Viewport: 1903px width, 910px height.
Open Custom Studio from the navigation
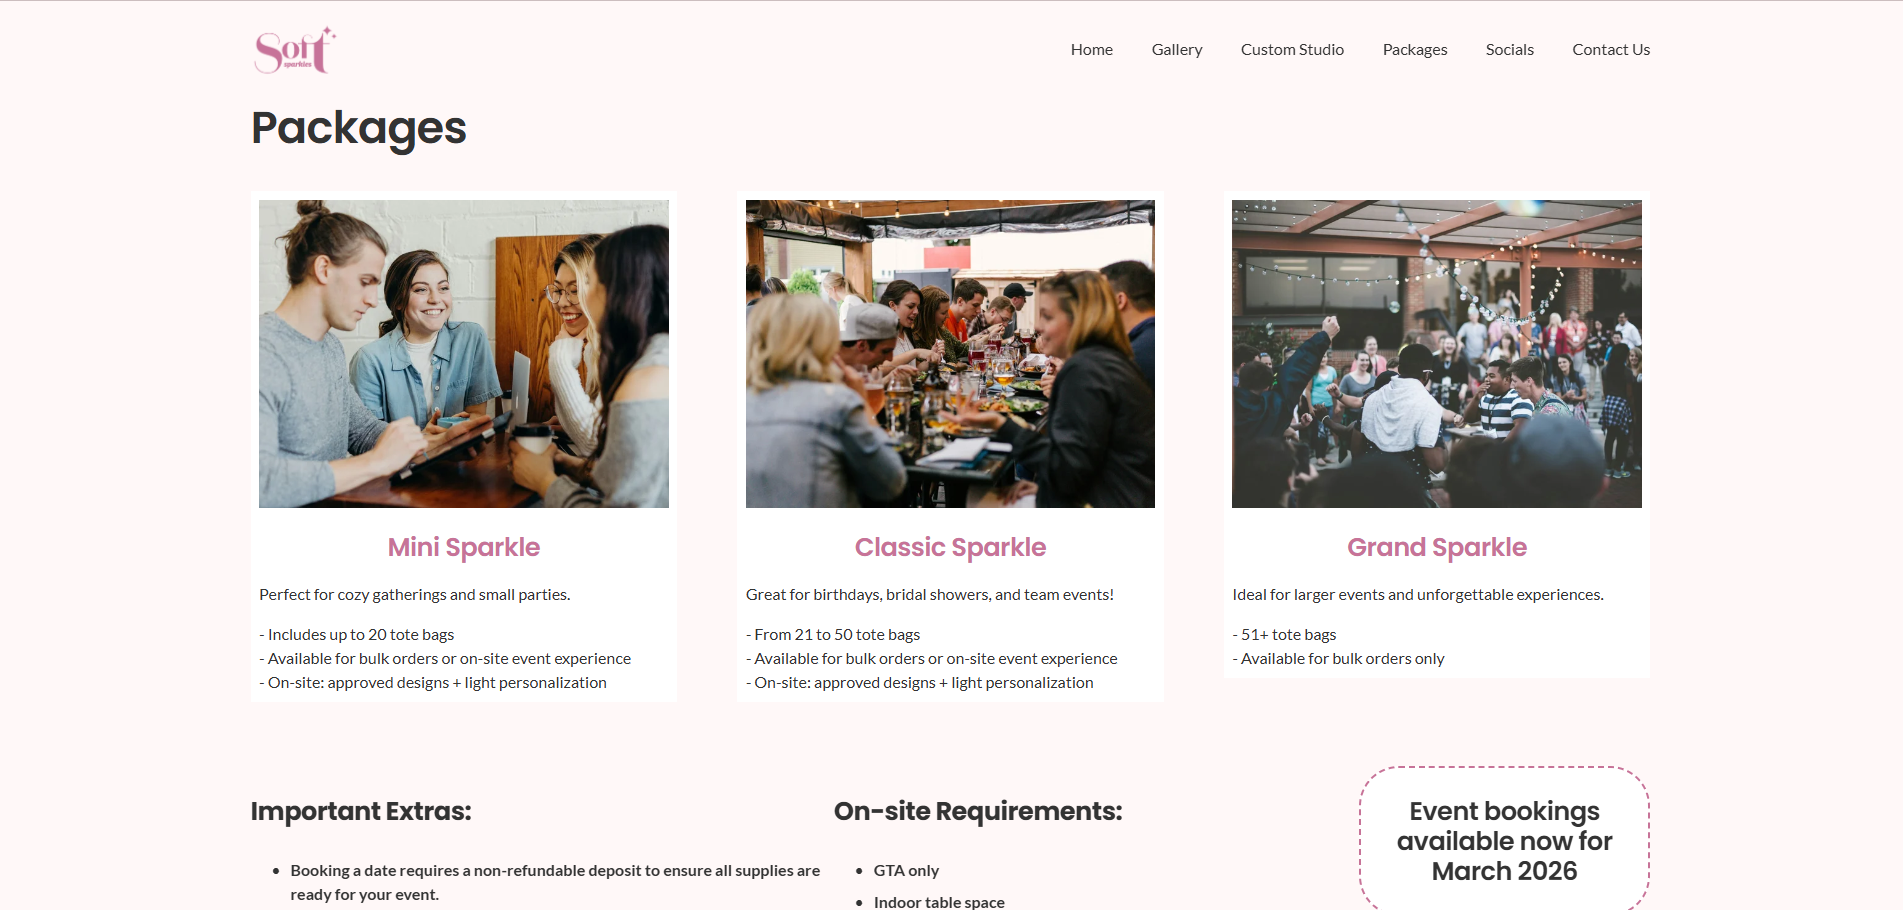click(1292, 50)
